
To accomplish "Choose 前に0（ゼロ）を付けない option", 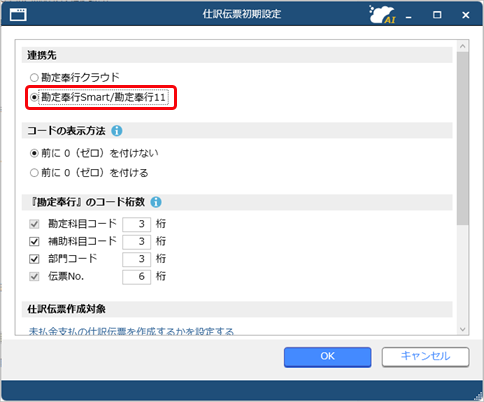I will tap(34, 153).
